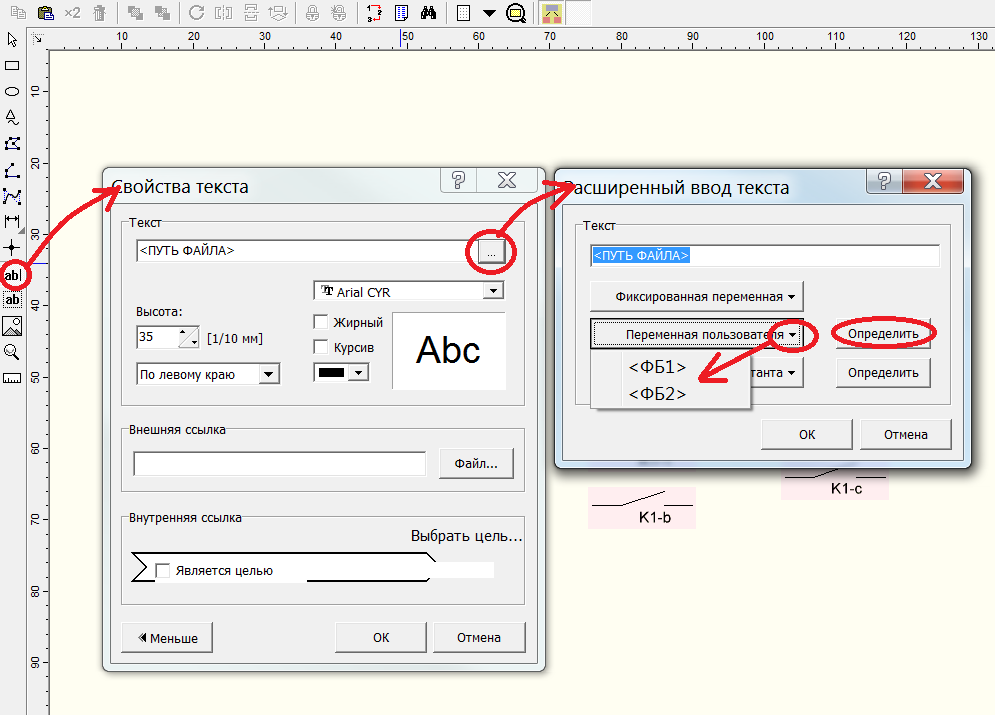Screen dimensions: 995x715
Task: Select the dimension measurement tool
Action: (x=12, y=220)
